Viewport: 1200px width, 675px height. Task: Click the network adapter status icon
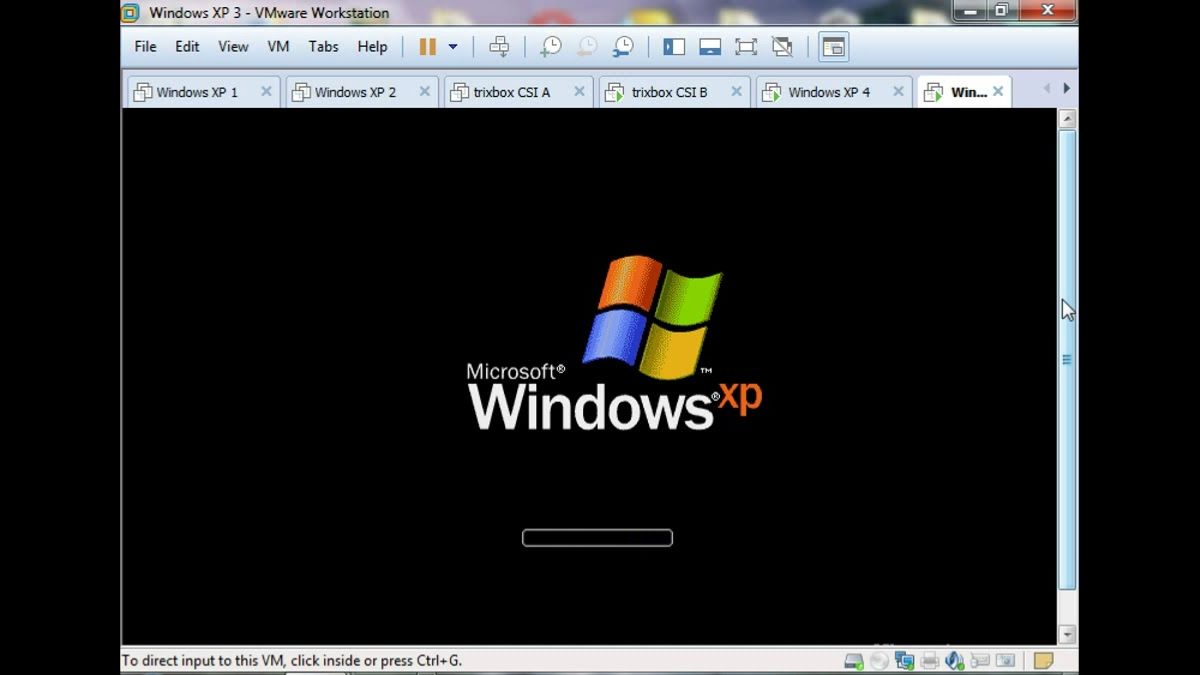pos(905,661)
